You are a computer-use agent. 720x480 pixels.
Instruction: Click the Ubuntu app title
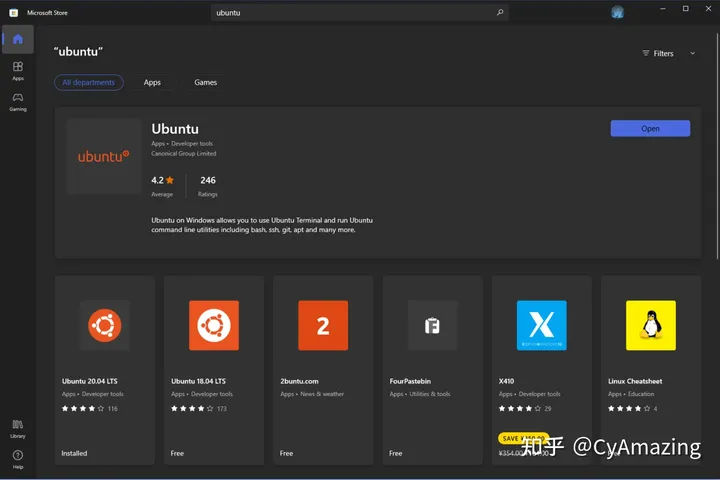pos(175,129)
